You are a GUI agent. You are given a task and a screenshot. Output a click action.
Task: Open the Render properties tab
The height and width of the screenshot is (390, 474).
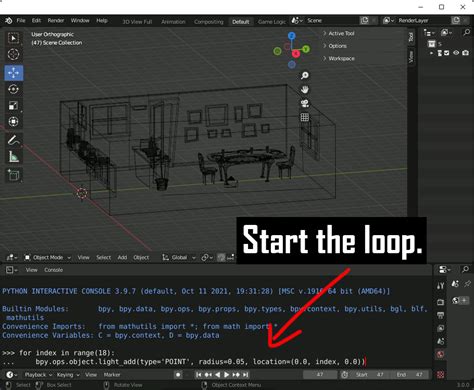click(440, 302)
